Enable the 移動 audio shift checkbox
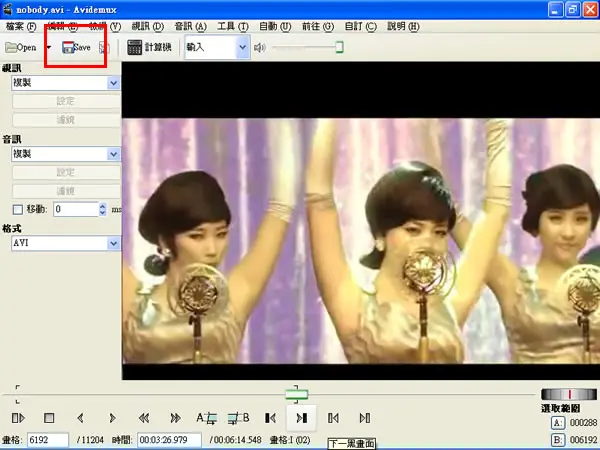The width and height of the screenshot is (600, 450). tap(18, 209)
